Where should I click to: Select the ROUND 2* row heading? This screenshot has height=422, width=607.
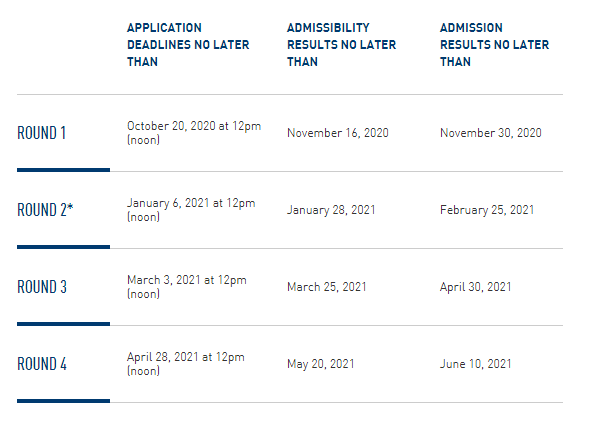[x=45, y=210]
